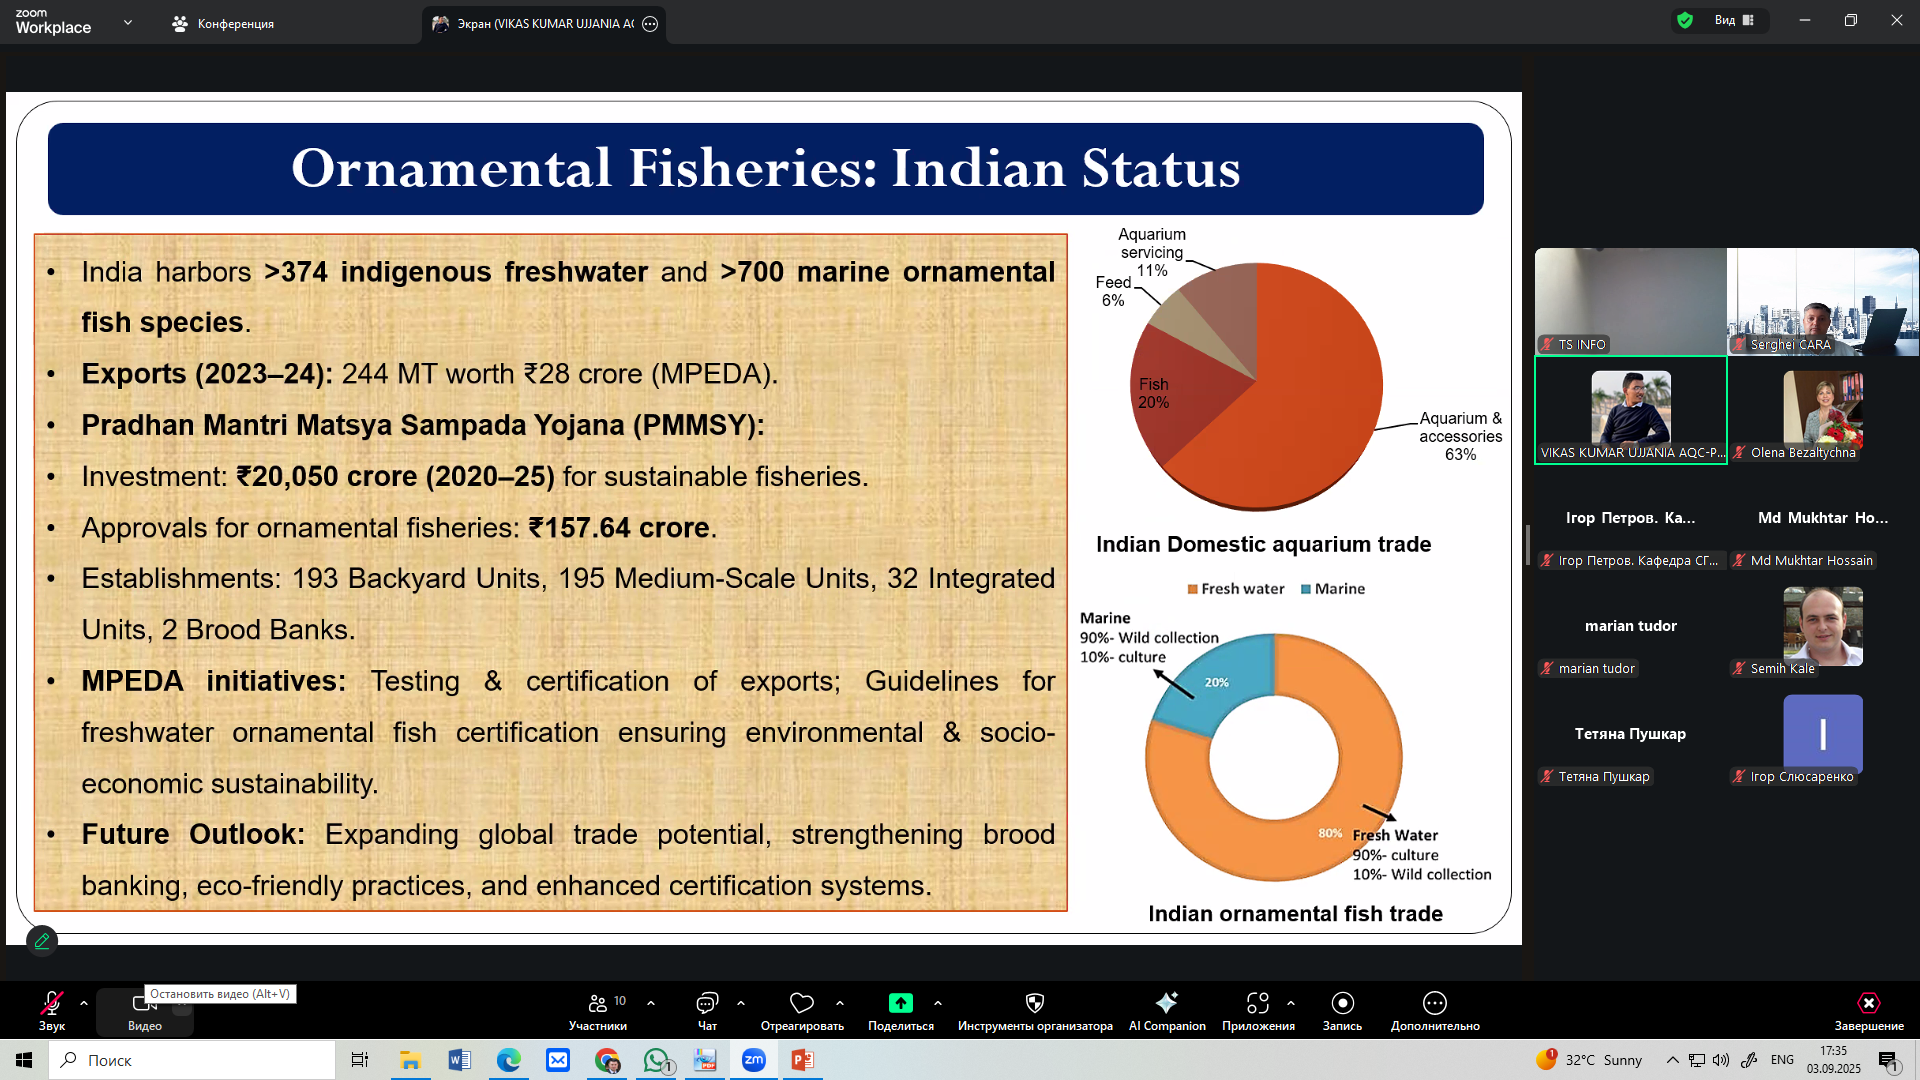Image resolution: width=1920 pixels, height=1080 pixels.
Task: Open the Chat panel
Action: point(707,1003)
